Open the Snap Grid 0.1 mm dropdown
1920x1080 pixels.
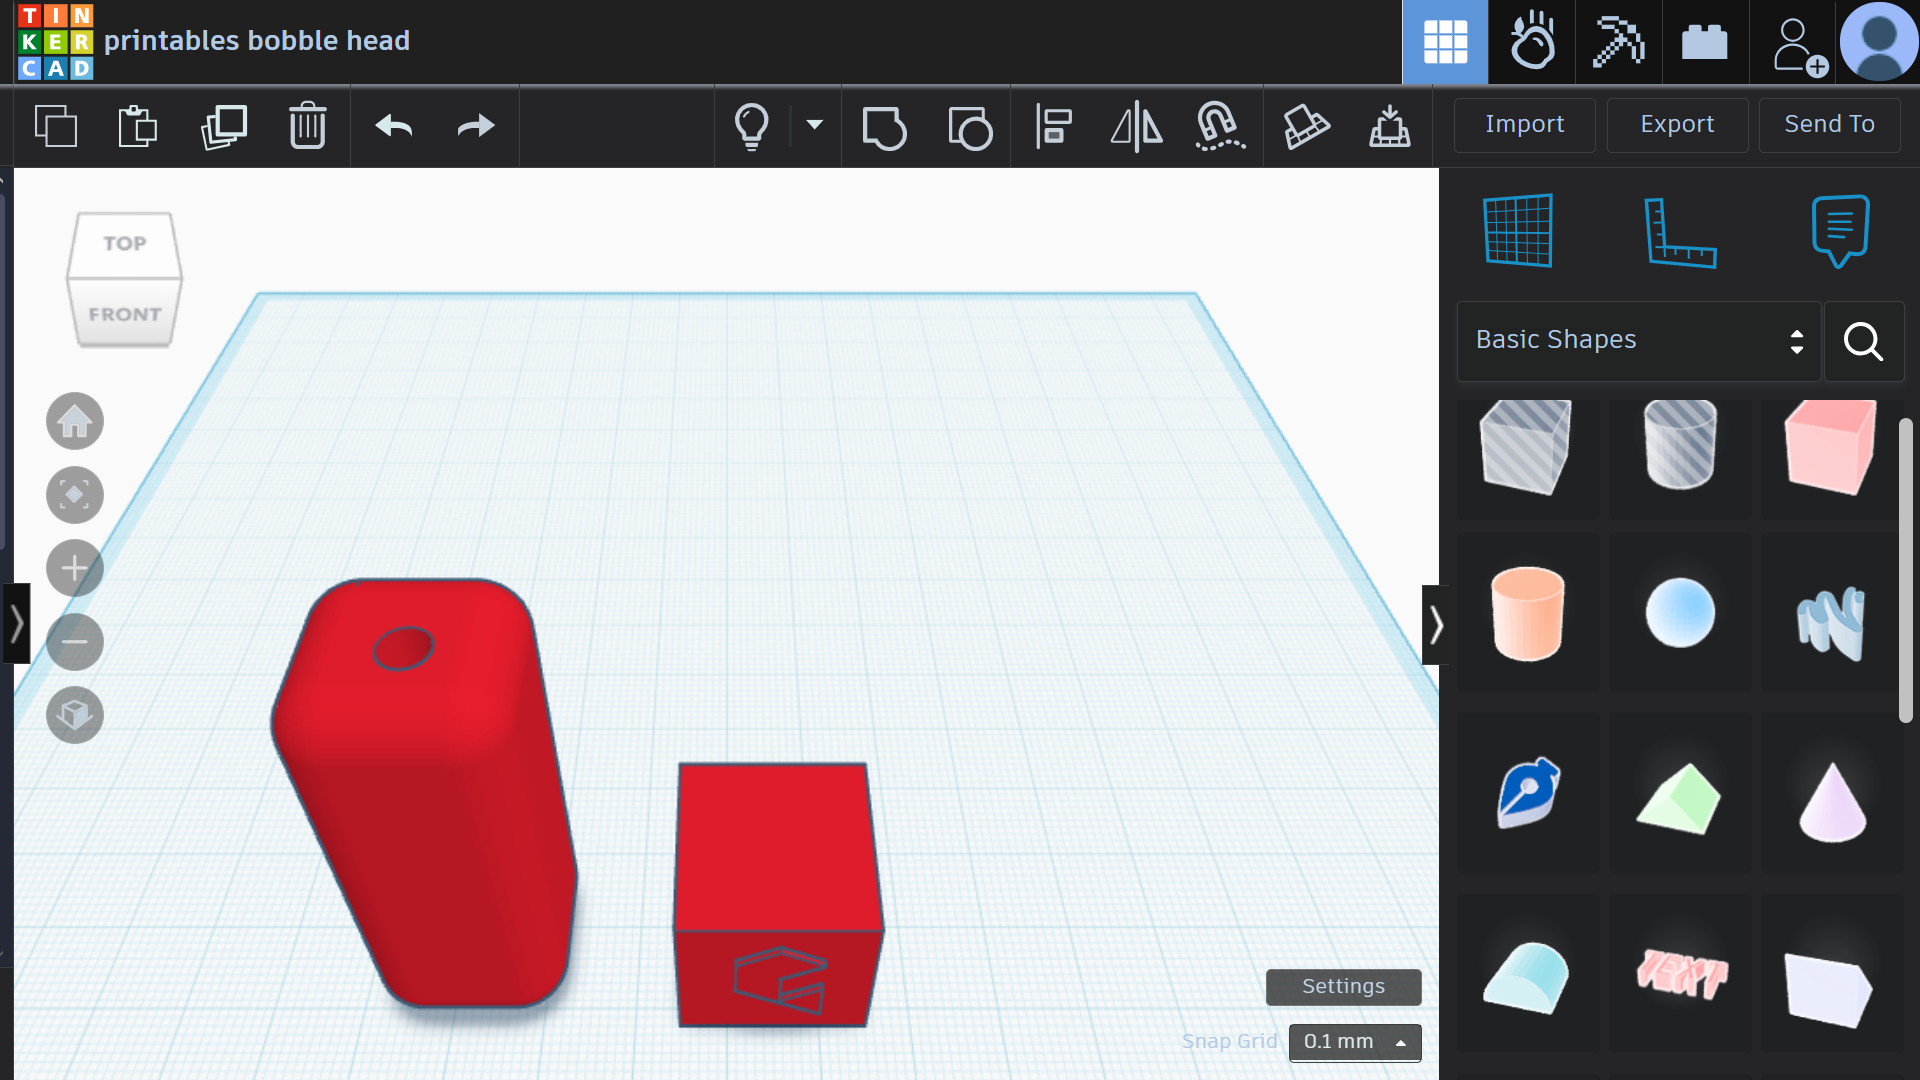(x=1355, y=1042)
